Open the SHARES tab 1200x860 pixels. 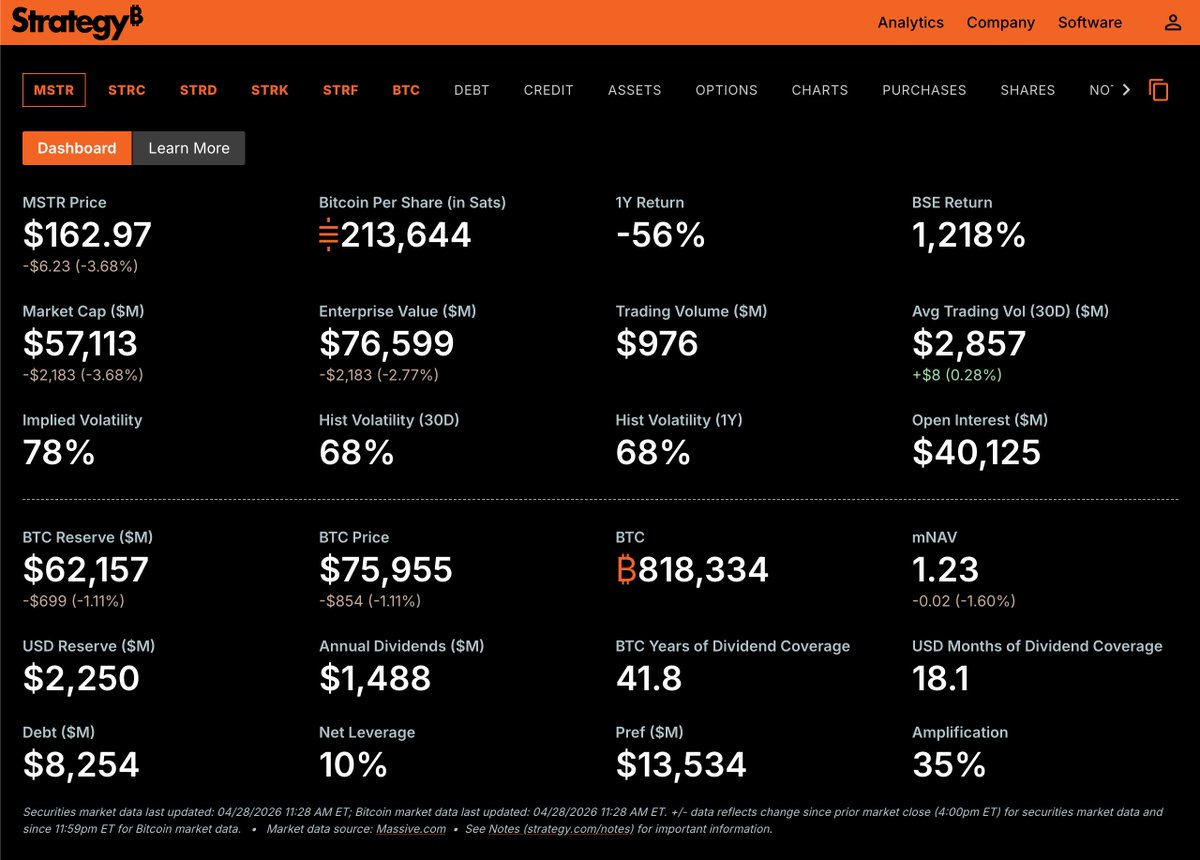tap(1028, 90)
